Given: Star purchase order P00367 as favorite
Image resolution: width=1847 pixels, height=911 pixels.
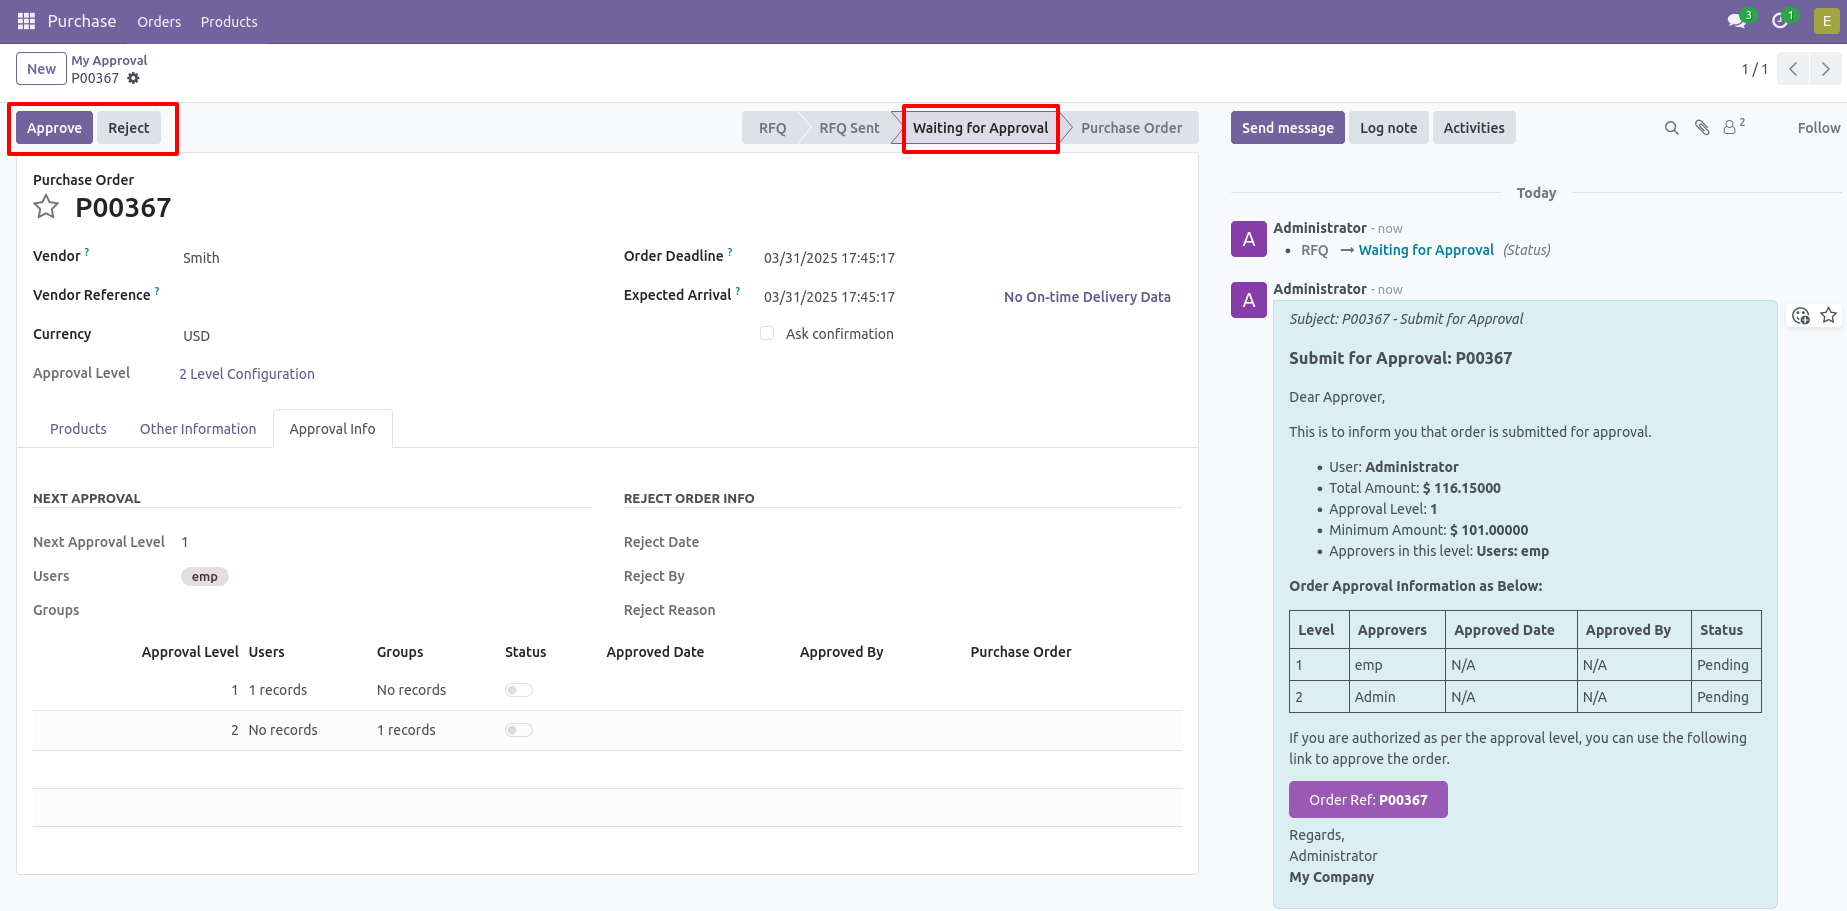Looking at the screenshot, I should pos(46,207).
